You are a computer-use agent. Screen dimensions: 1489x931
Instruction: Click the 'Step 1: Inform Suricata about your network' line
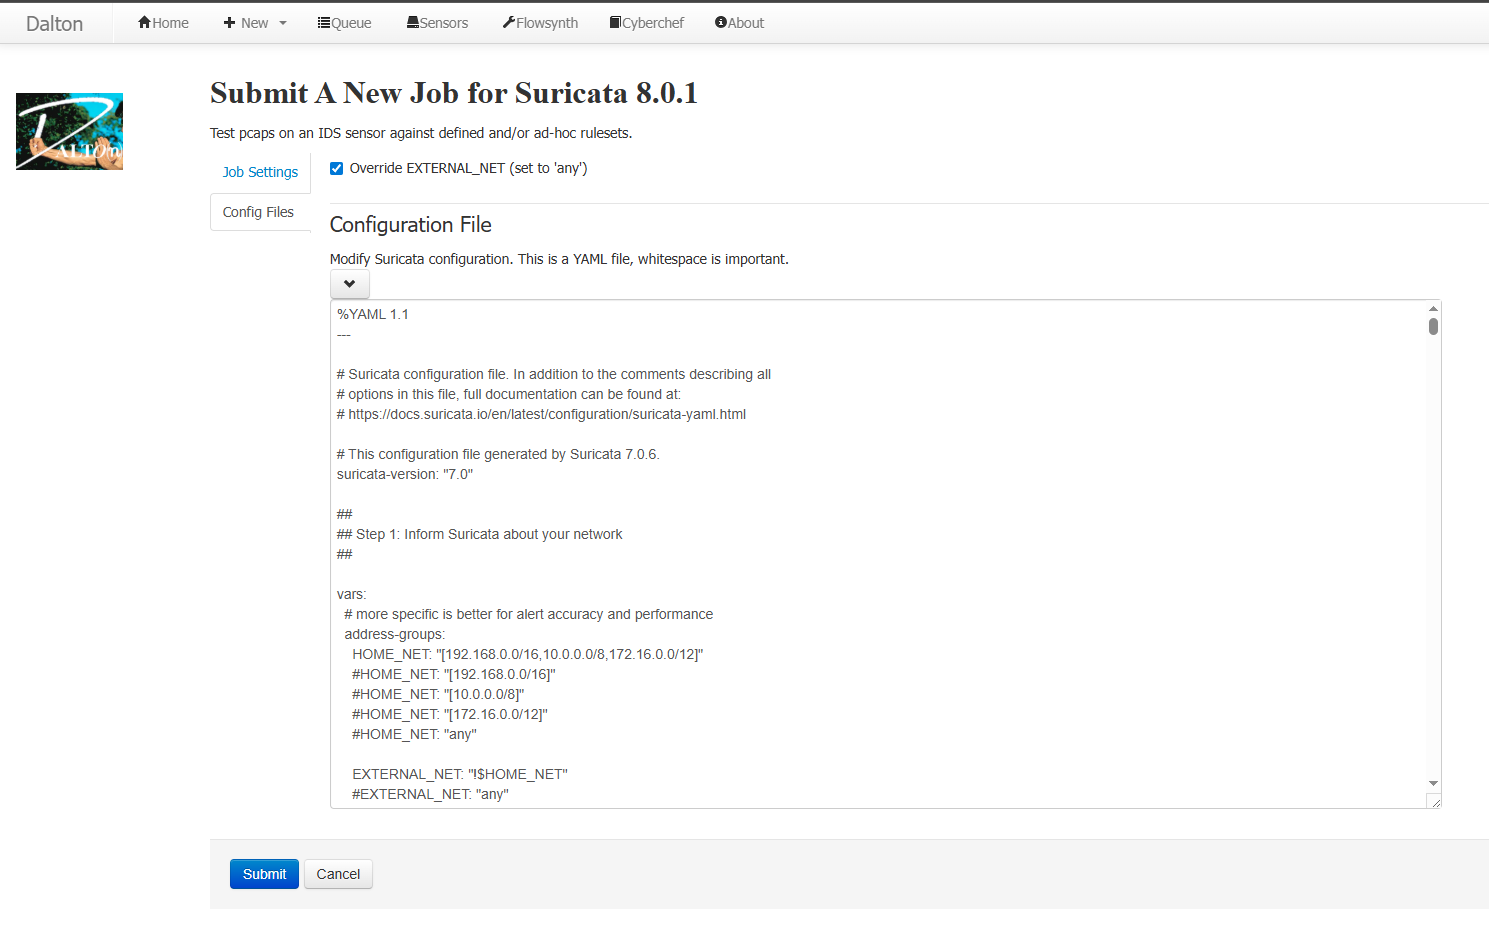point(480,534)
